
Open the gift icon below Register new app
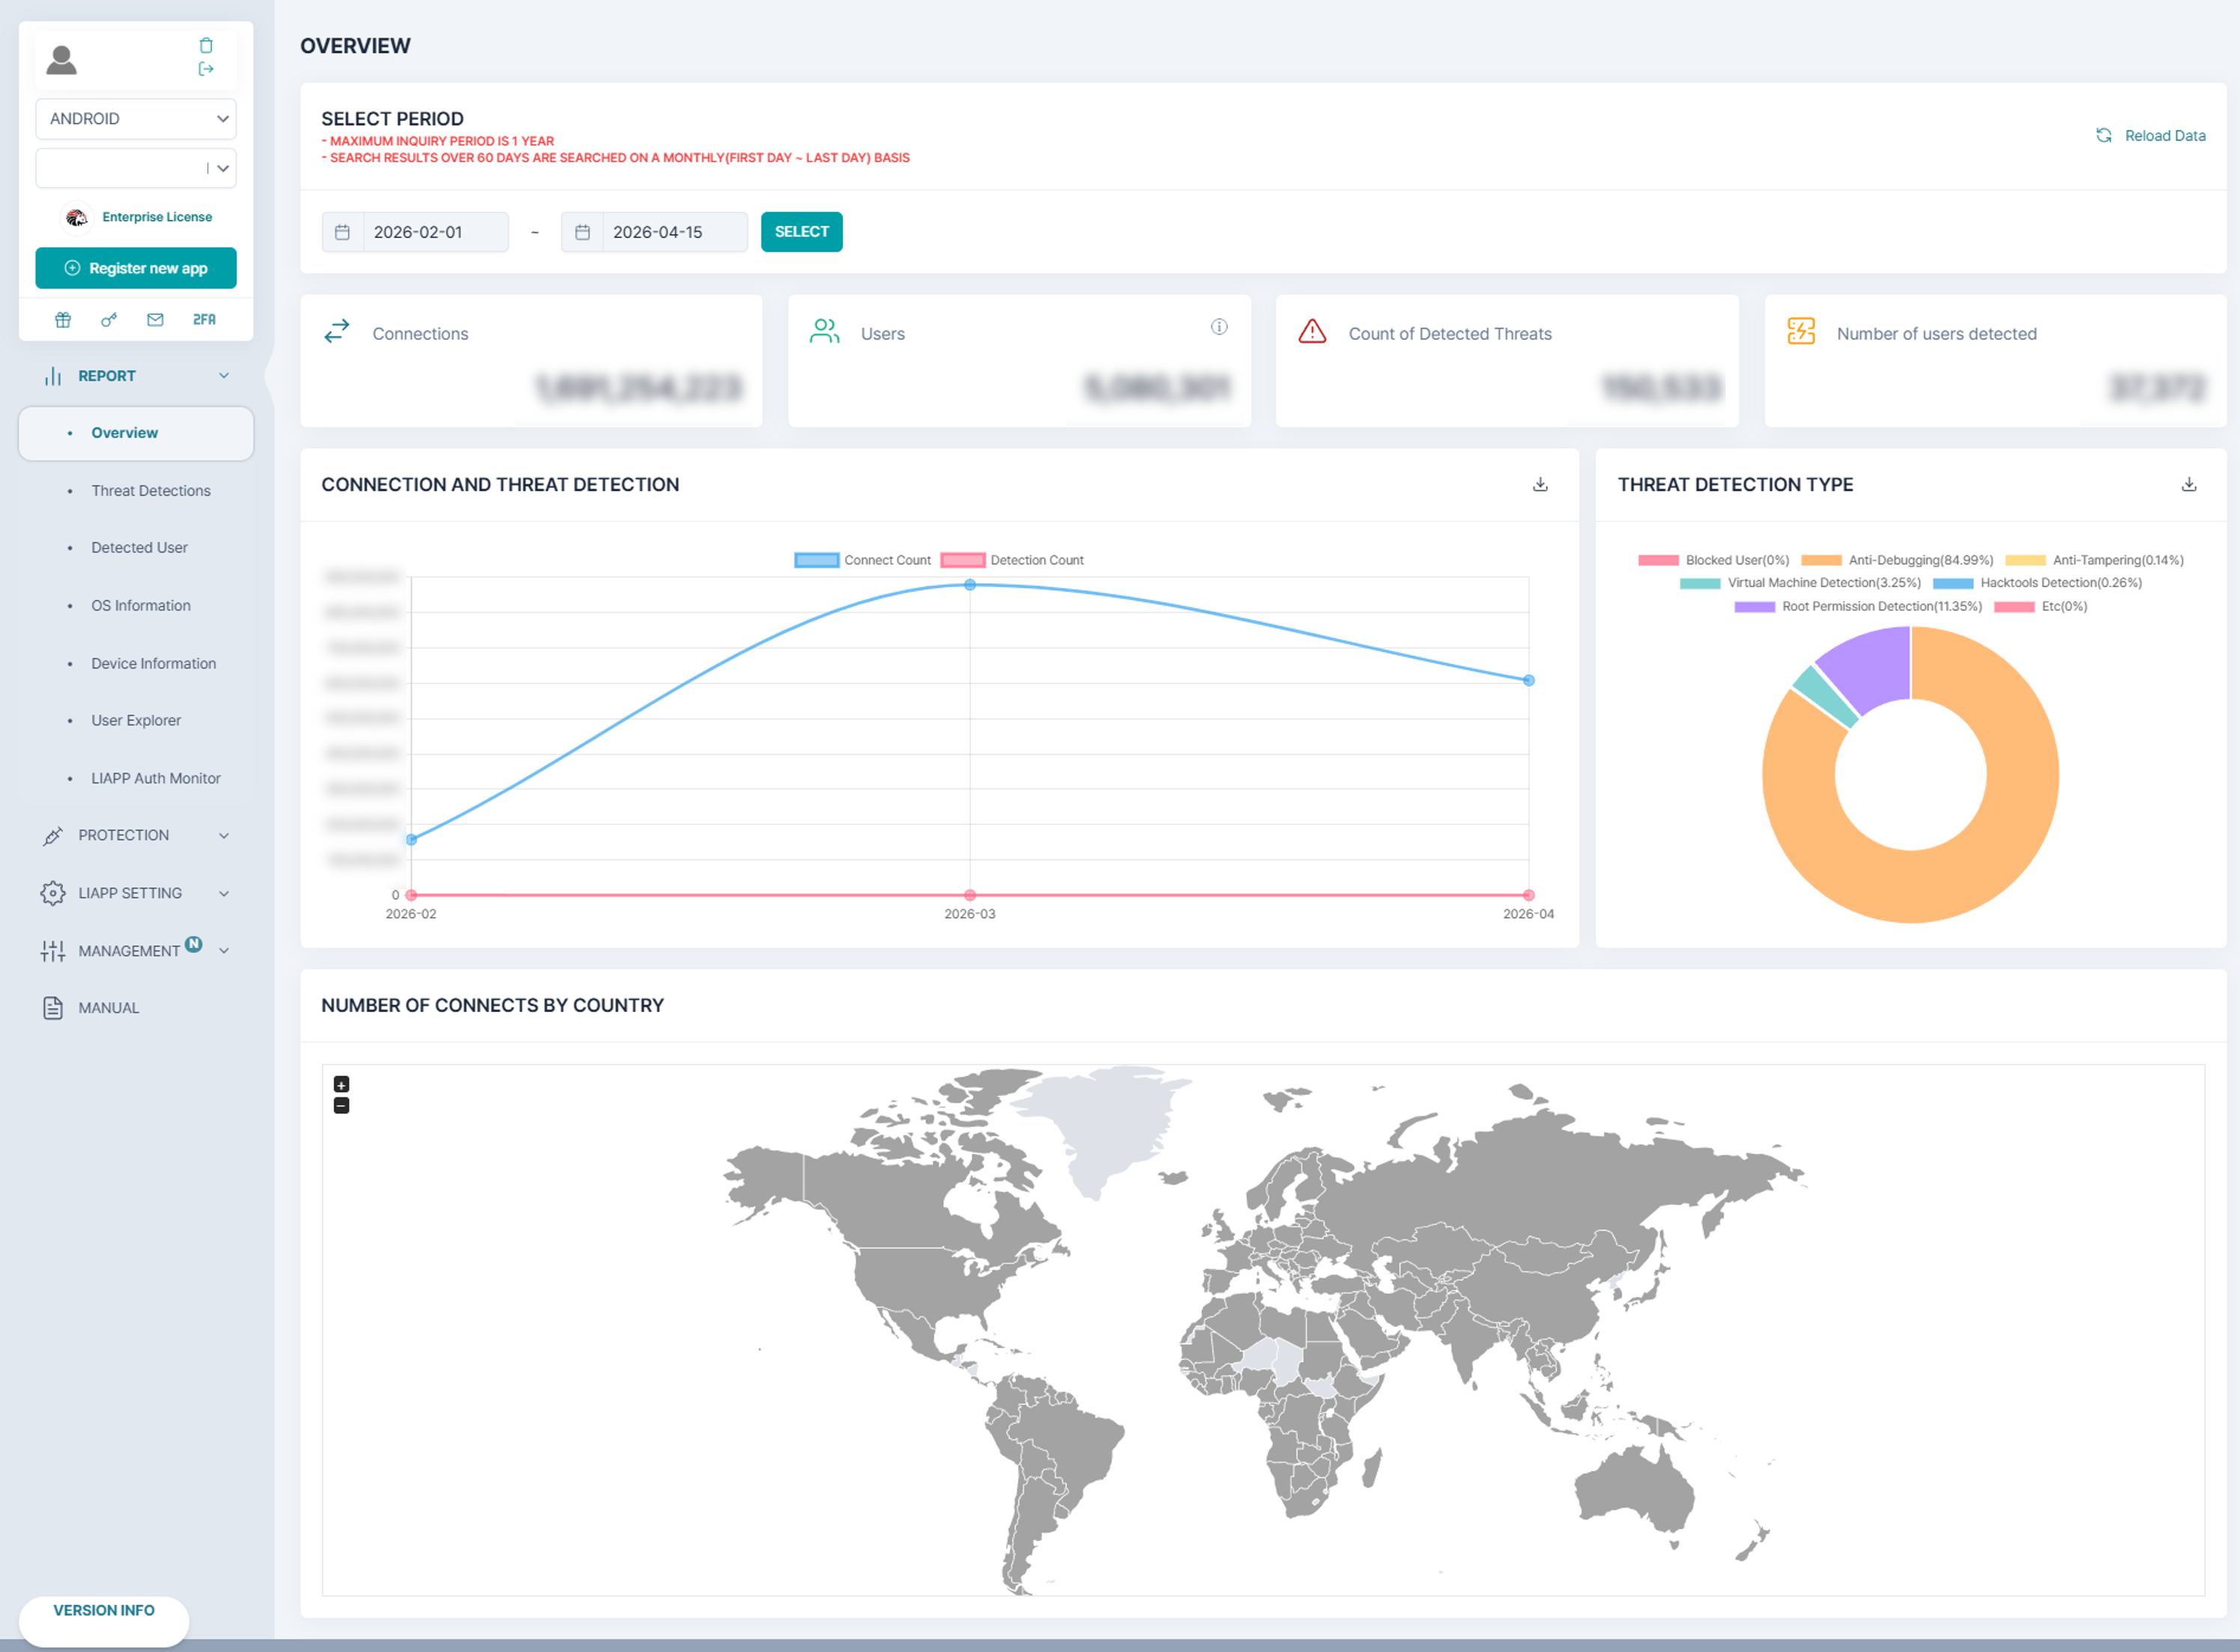click(63, 320)
